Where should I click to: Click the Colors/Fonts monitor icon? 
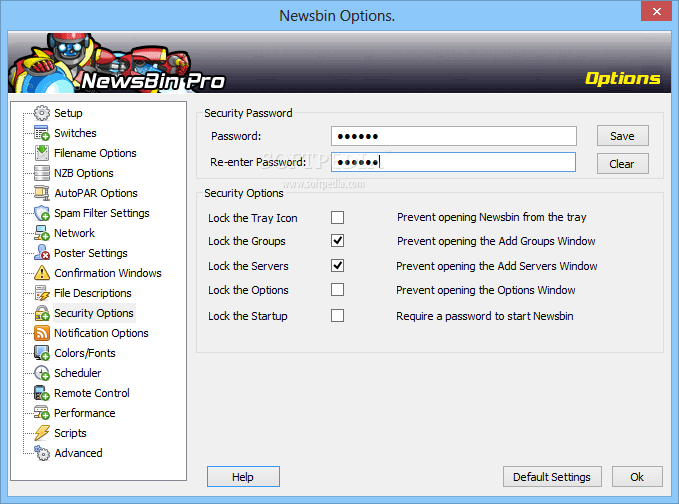(x=42, y=353)
